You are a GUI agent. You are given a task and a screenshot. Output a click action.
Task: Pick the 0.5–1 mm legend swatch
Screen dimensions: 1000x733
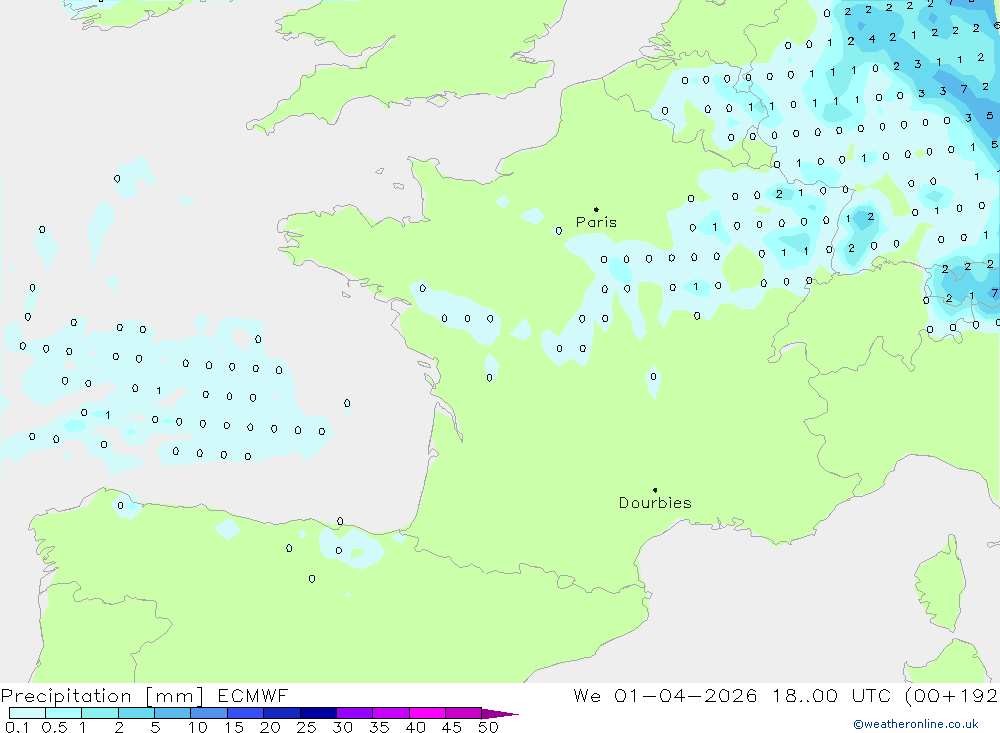[x=64, y=713]
